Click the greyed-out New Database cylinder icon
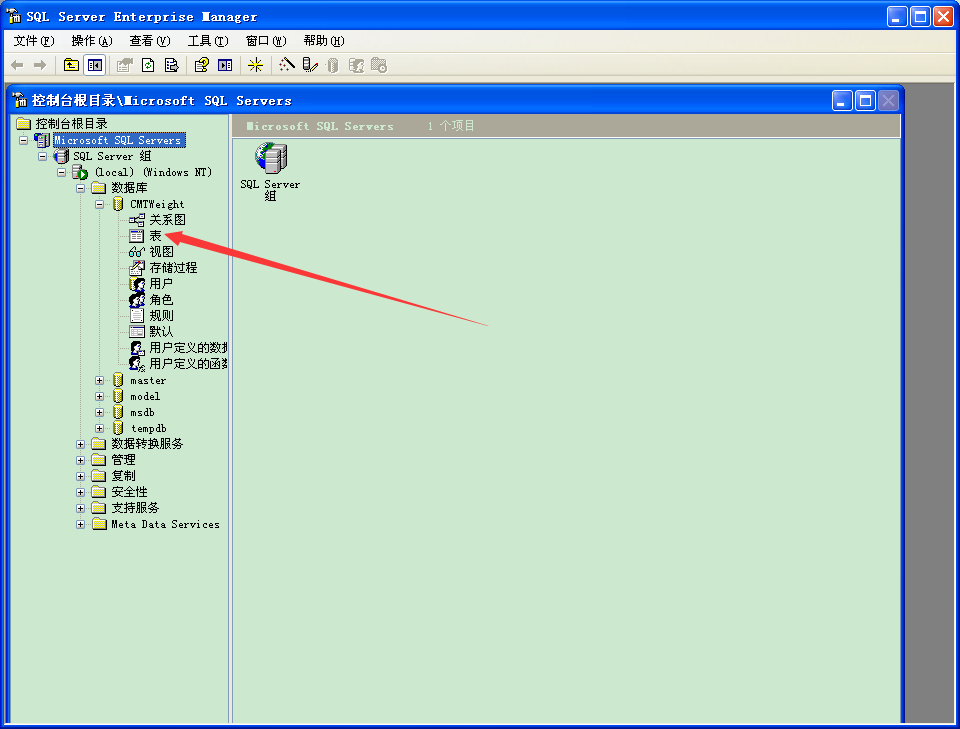Viewport: 960px width, 729px height. [x=332, y=65]
